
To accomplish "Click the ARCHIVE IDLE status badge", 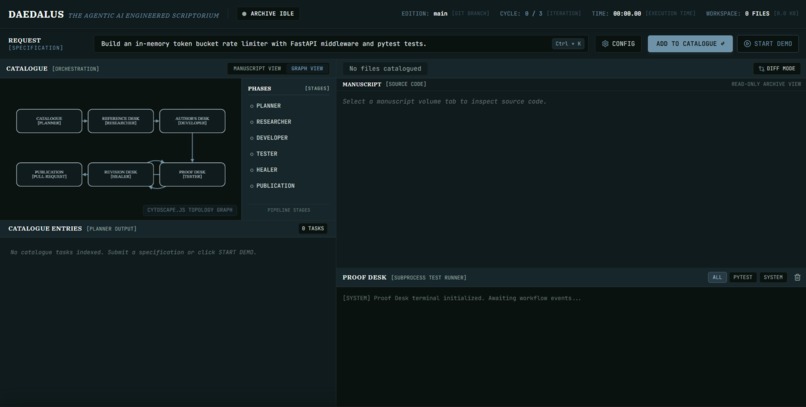I will tap(268, 14).
